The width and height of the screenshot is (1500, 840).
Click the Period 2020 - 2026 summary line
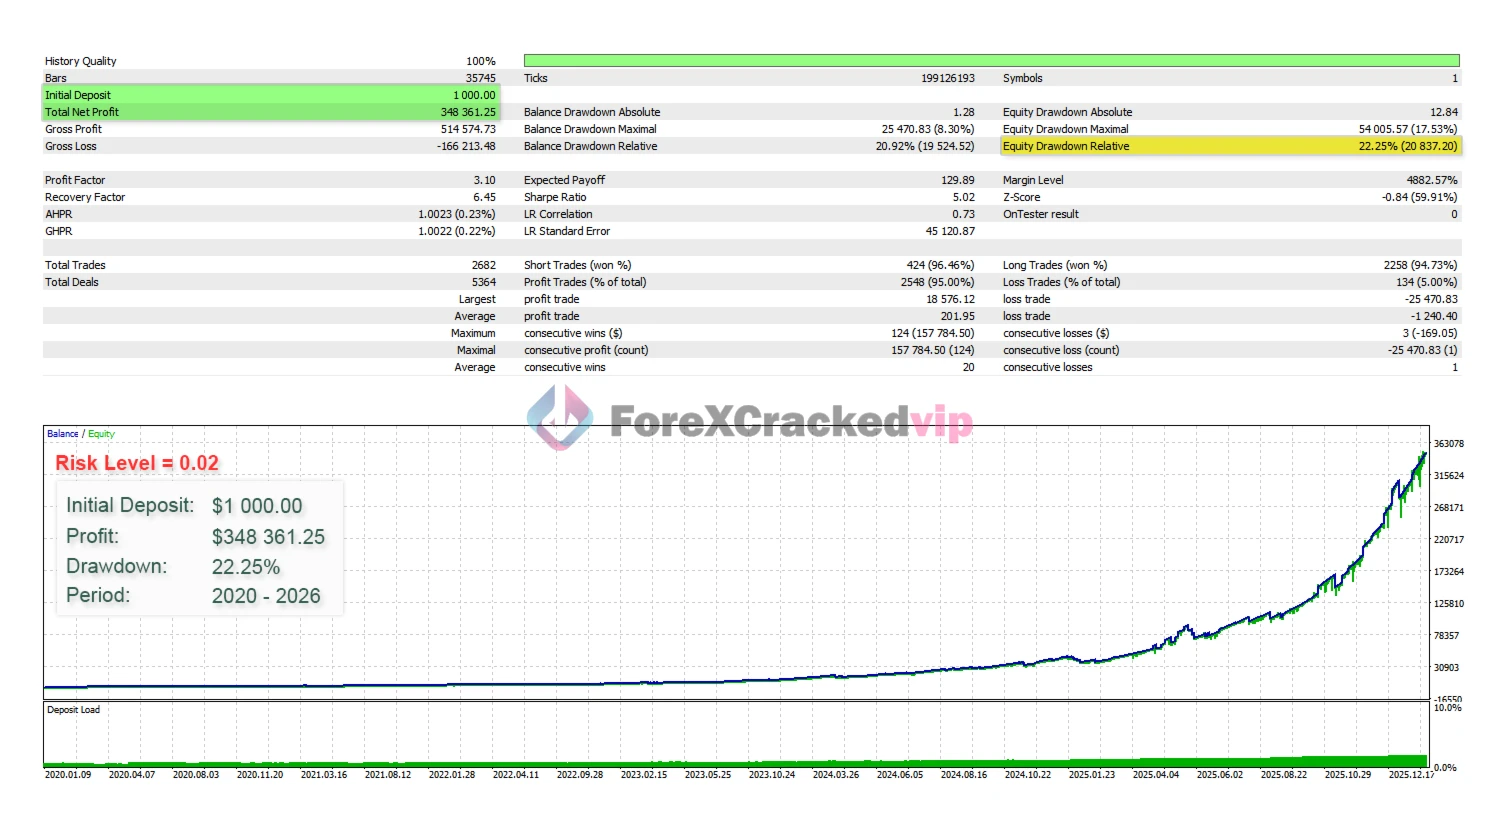click(x=193, y=596)
